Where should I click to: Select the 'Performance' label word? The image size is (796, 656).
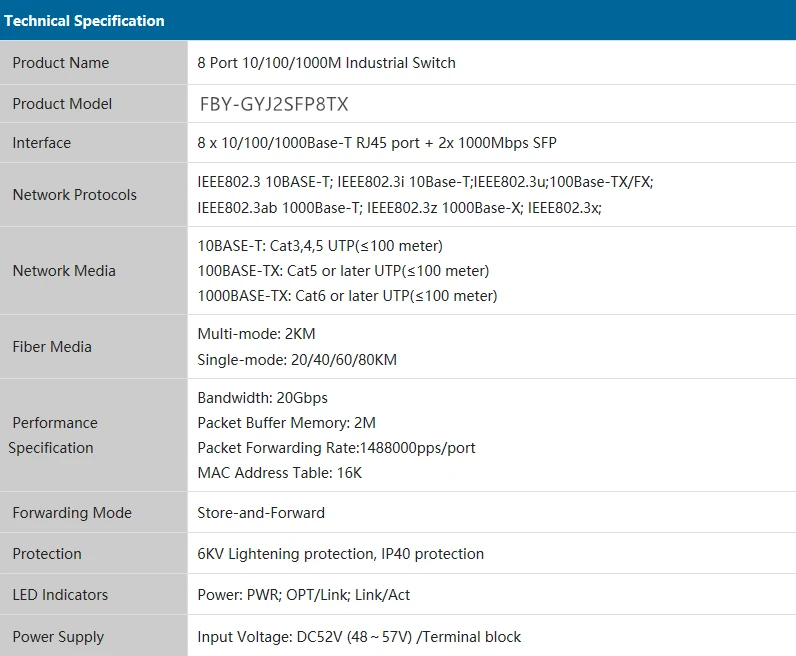pos(55,422)
